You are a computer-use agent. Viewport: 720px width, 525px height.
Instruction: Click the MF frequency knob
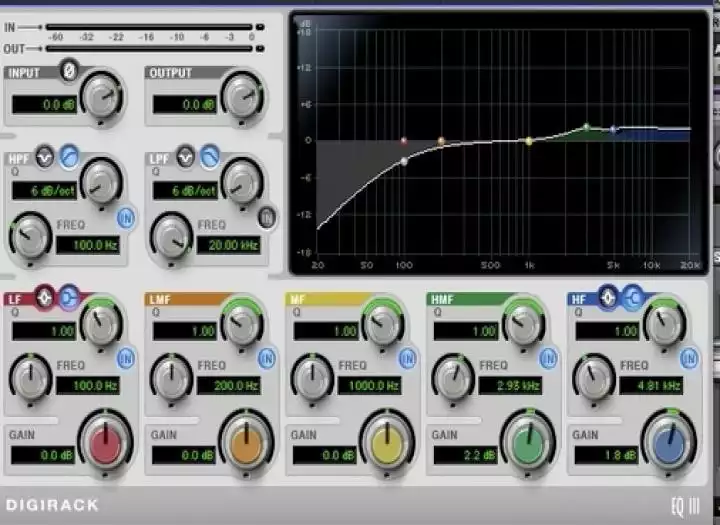312,378
